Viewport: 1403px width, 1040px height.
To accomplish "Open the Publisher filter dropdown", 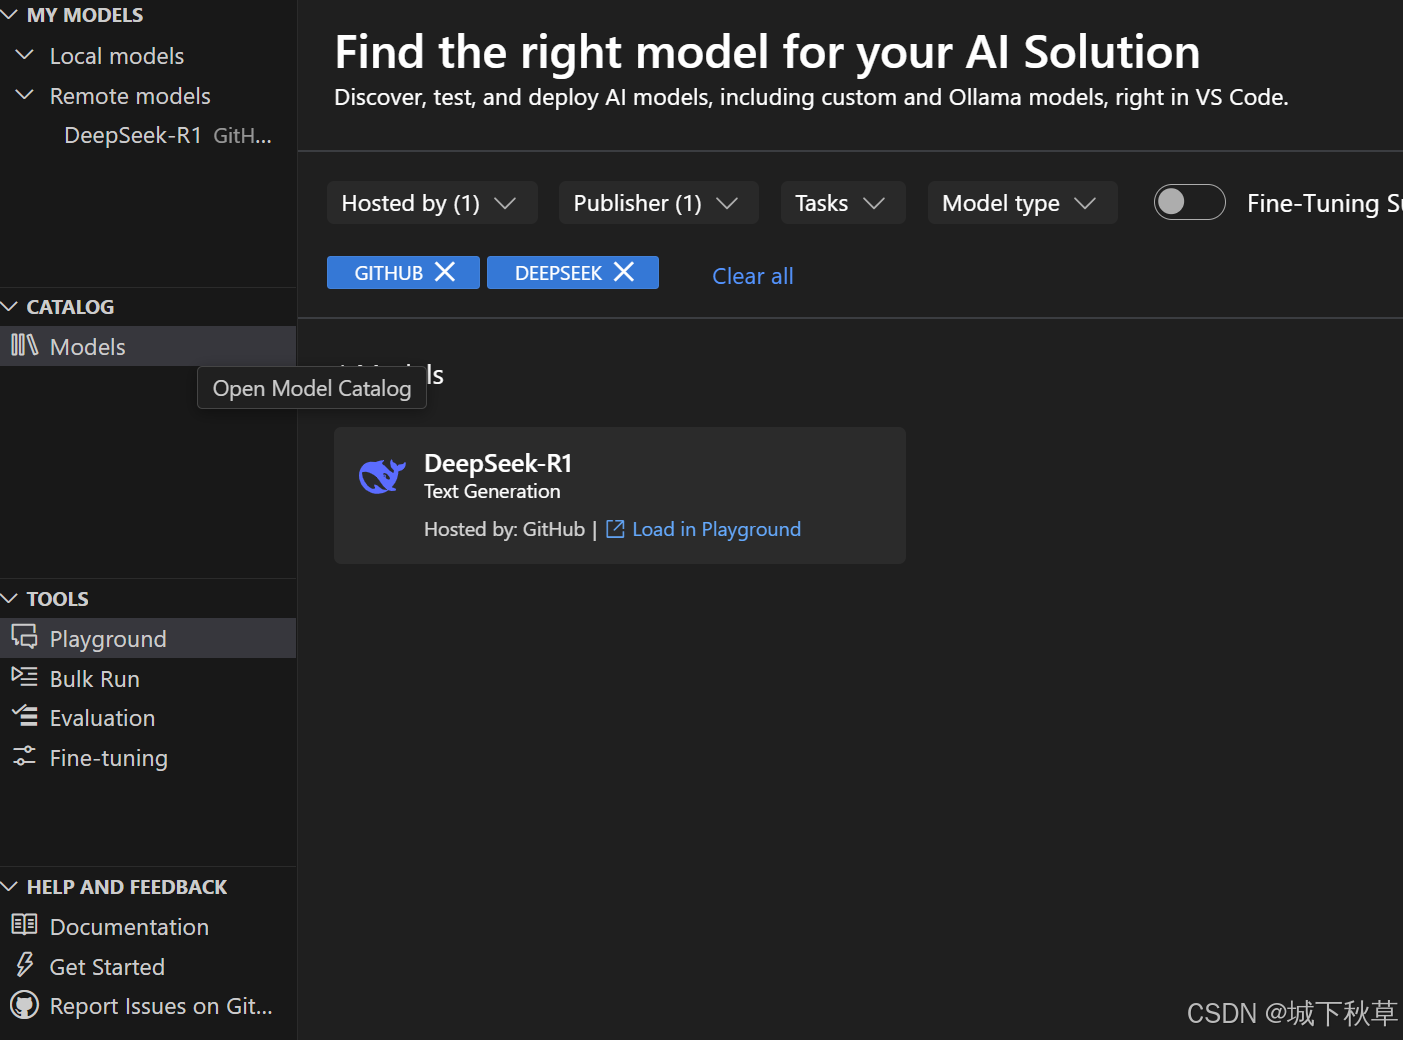I will click(658, 203).
